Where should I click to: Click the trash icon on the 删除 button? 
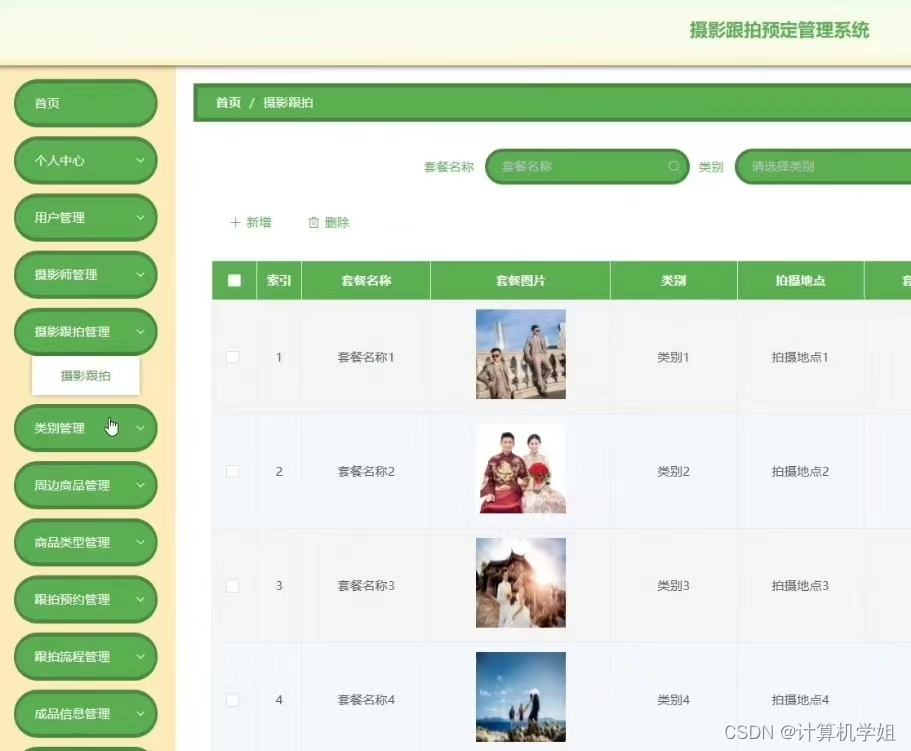pos(313,222)
